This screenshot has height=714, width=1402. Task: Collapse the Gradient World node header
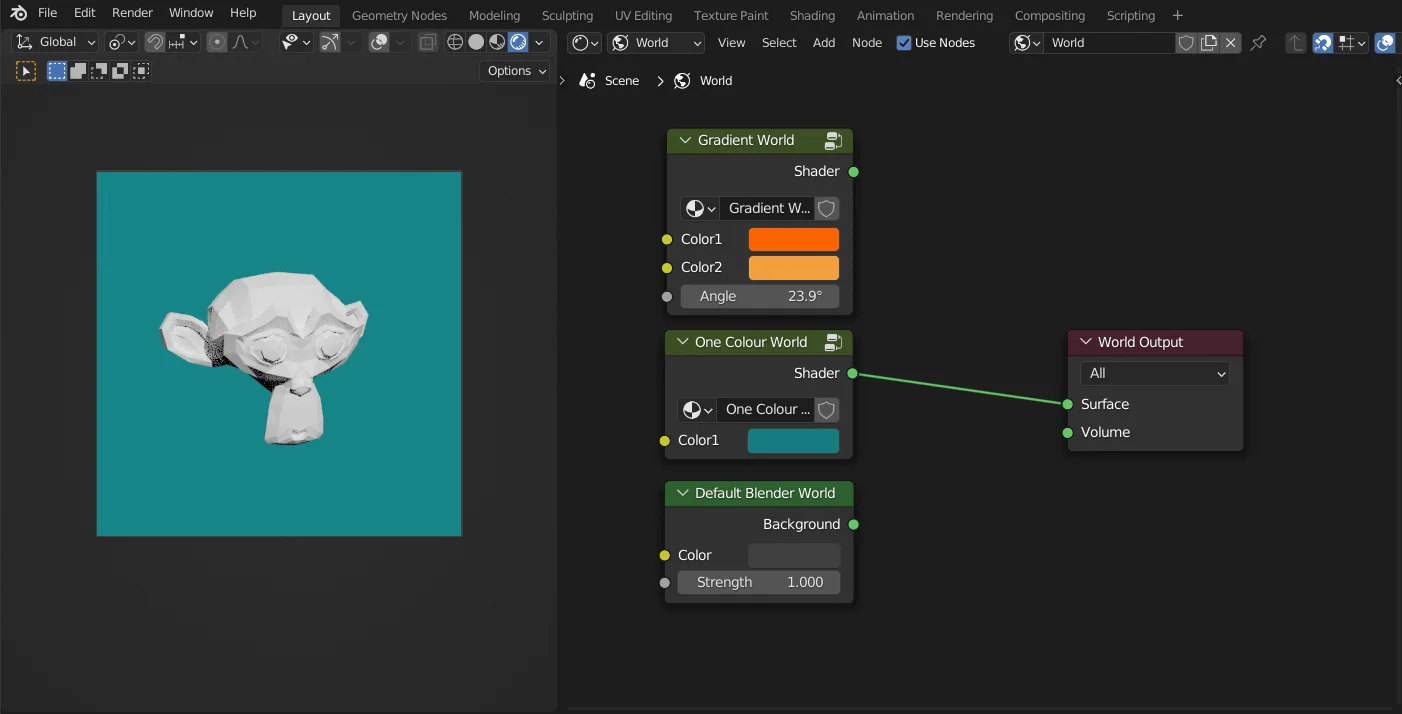click(684, 140)
